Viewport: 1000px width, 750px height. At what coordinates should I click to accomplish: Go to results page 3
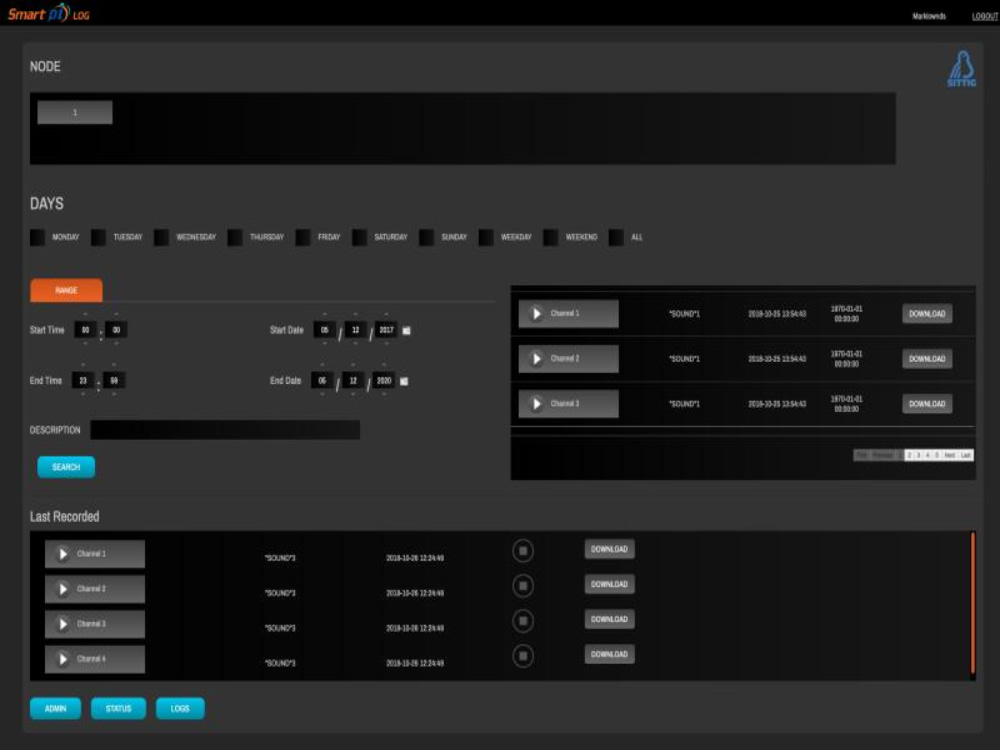coord(918,455)
